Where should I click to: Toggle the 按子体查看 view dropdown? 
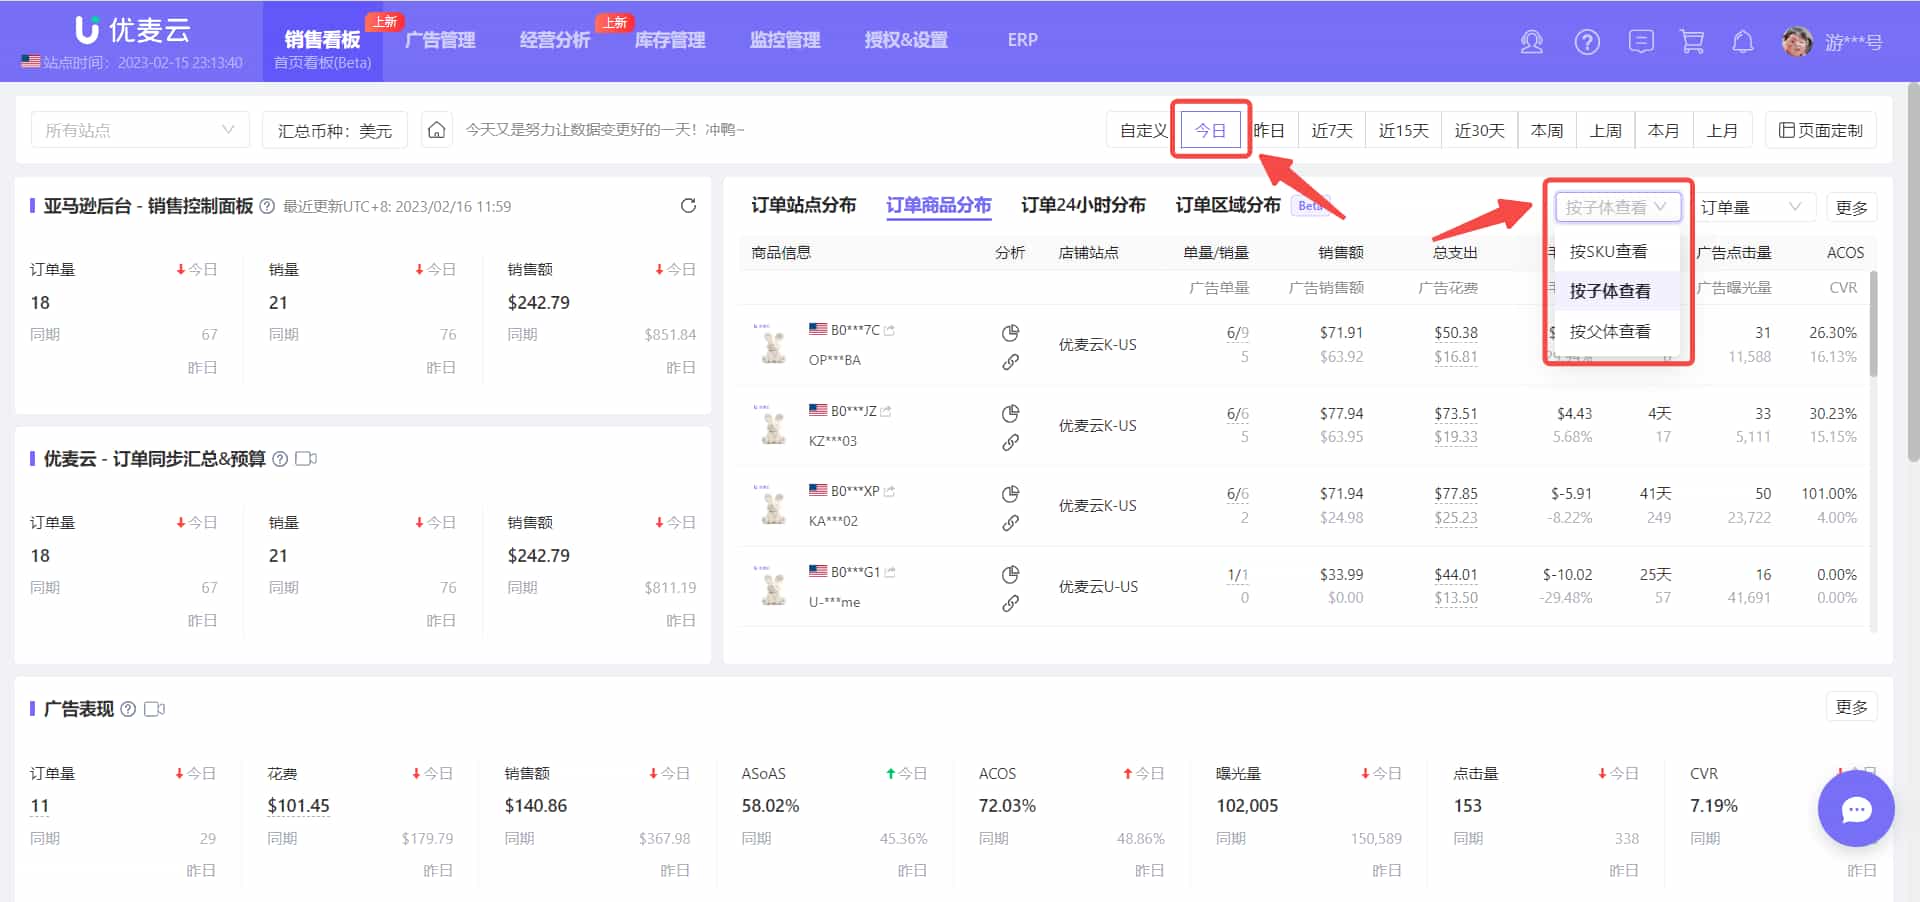(x=1617, y=207)
